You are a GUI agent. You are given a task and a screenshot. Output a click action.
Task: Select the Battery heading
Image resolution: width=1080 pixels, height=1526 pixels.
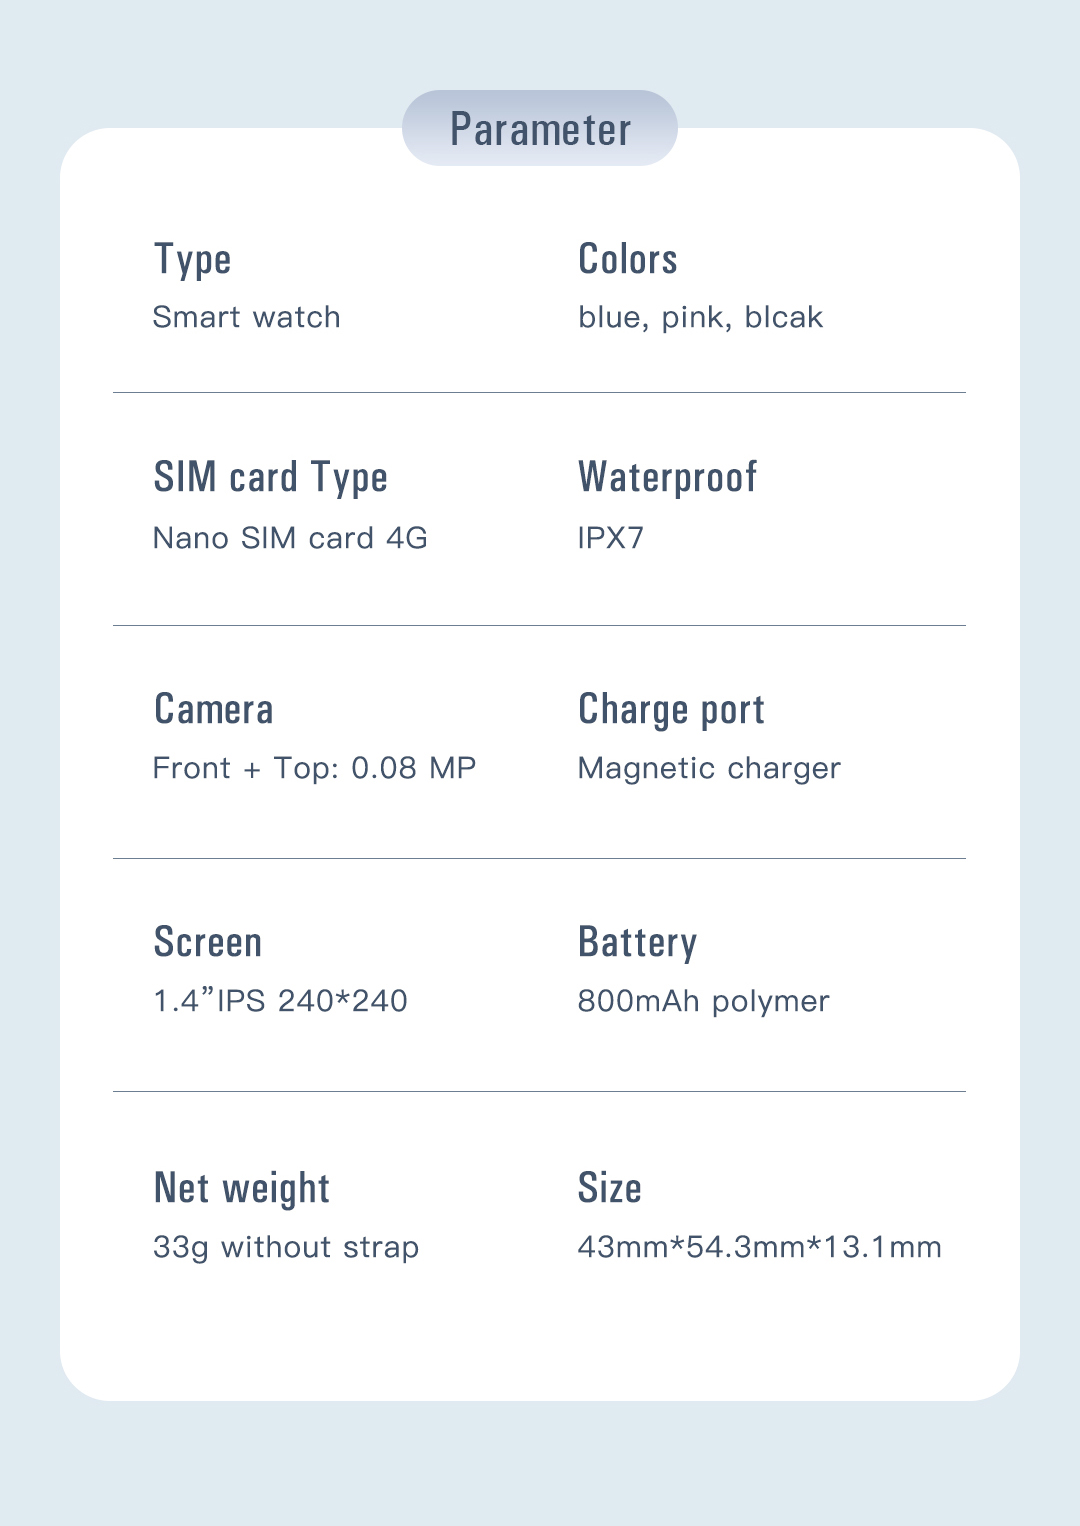[637, 943]
